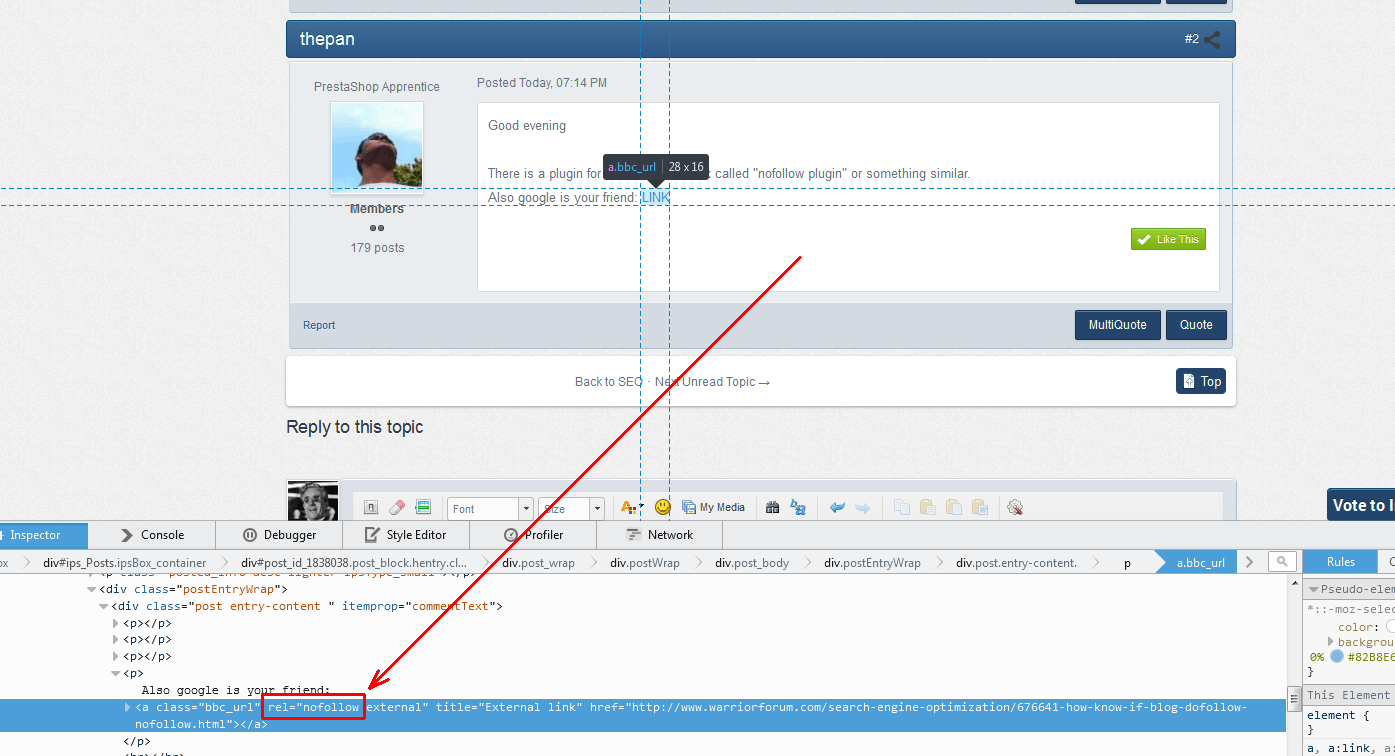Image resolution: width=1395 pixels, height=756 pixels.
Task: Expand the second empty p node
Action: click(116, 640)
